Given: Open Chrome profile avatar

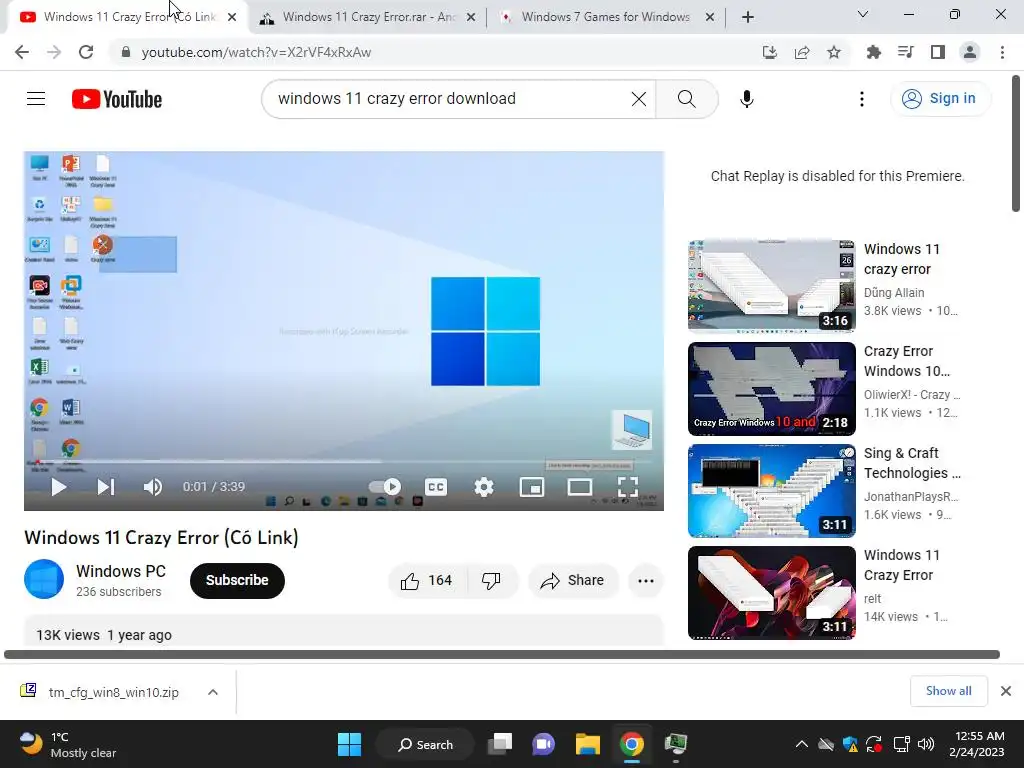Looking at the screenshot, I should tap(970, 52).
